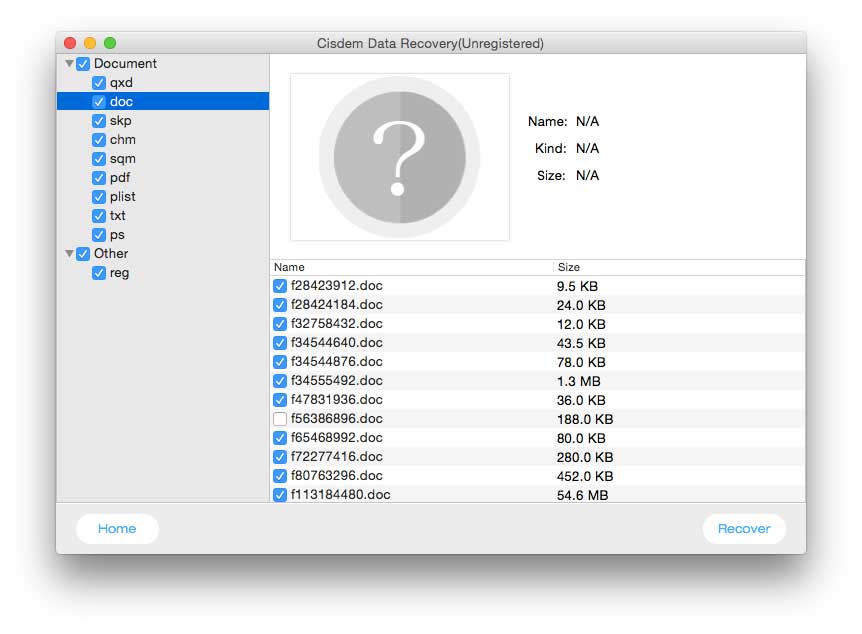Select the qxd tree item label
Image resolution: width=862 pixels, height=634 pixels.
pos(121,83)
